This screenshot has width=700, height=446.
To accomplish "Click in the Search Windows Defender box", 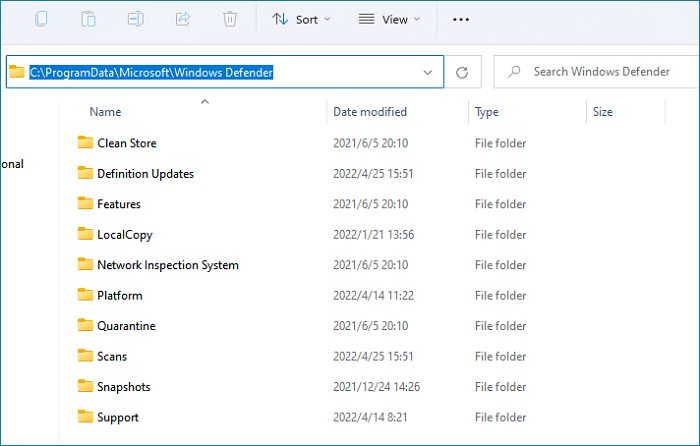I will pos(600,72).
